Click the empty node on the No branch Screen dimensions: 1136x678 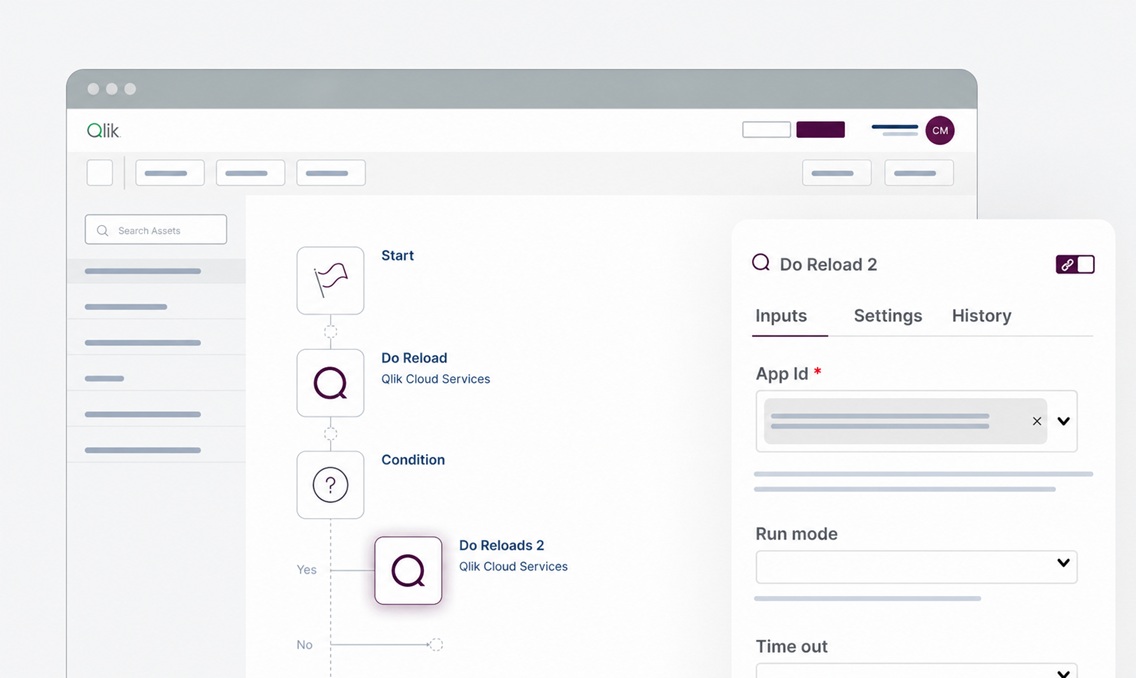(x=435, y=644)
